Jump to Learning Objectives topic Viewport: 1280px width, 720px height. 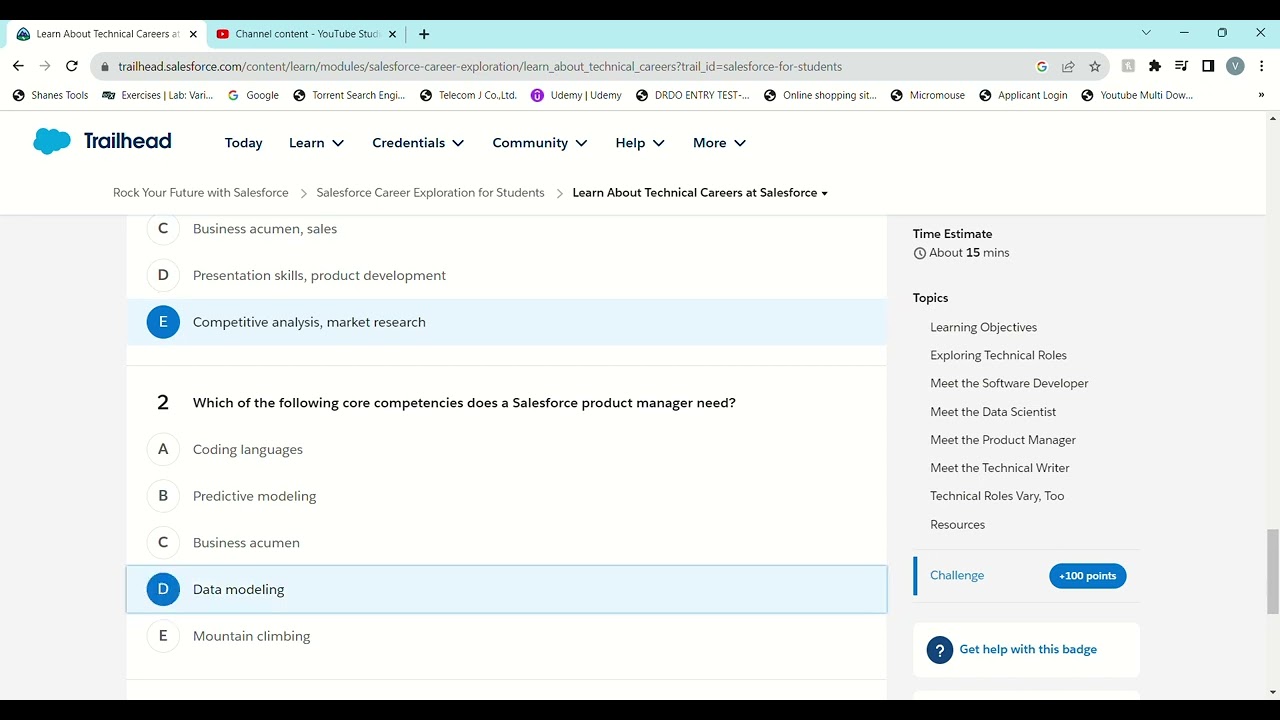tap(983, 327)
